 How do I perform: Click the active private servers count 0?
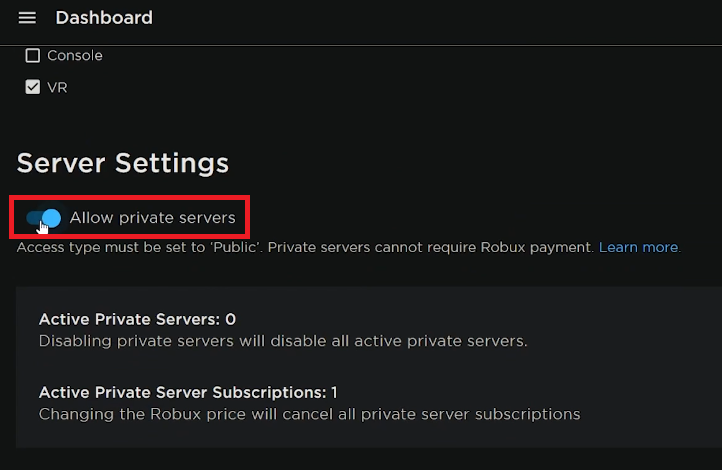point(231,320)
